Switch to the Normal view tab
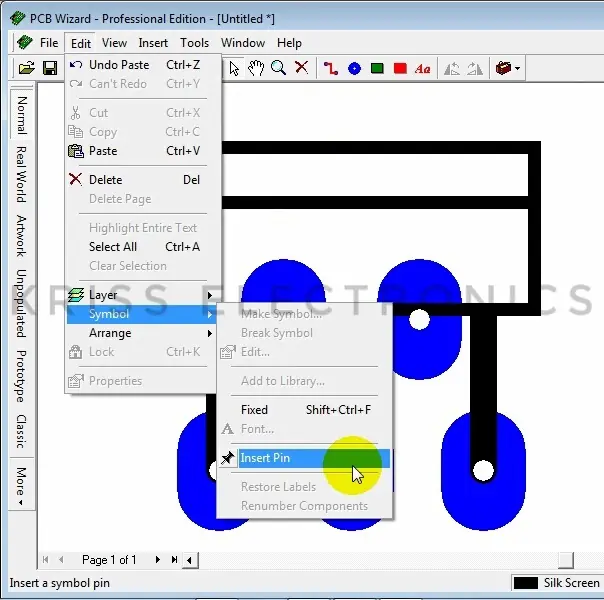 click(22, 115)
